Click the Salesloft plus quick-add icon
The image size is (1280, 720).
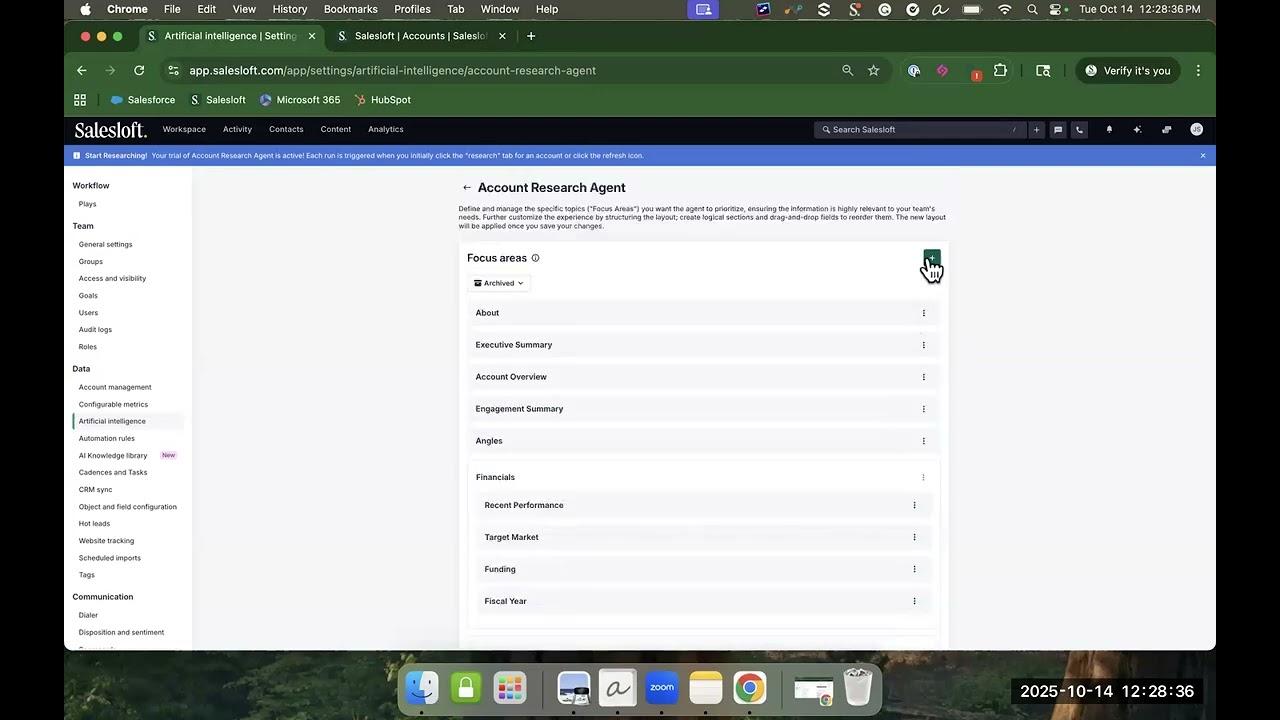click(x=1036, y=129)
